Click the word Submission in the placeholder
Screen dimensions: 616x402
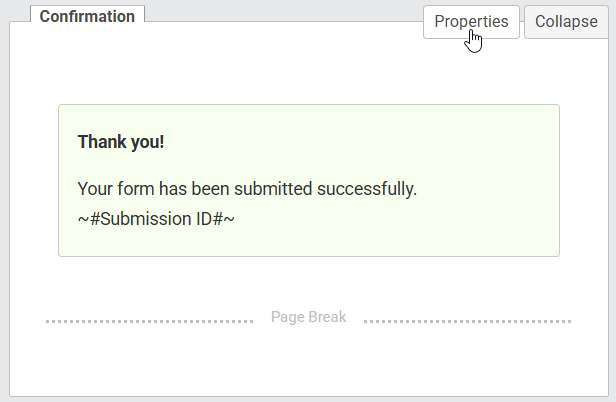click(146, 219)
